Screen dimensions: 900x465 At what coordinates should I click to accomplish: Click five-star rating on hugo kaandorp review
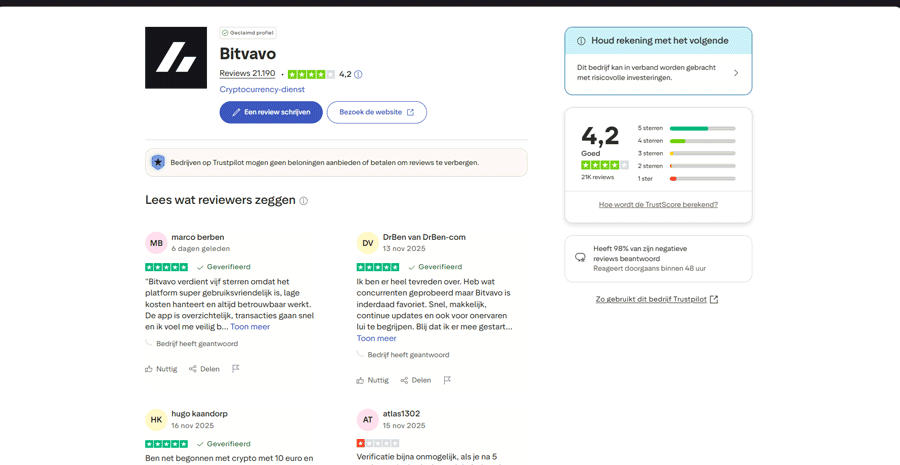pyautogui.click(x=166, y=444)
